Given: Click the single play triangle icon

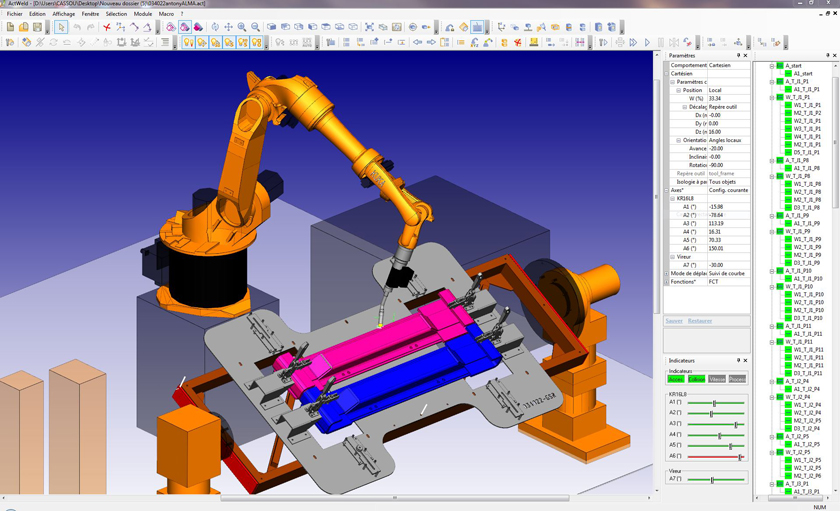Looking at the screenshot, I should (647, 42).
